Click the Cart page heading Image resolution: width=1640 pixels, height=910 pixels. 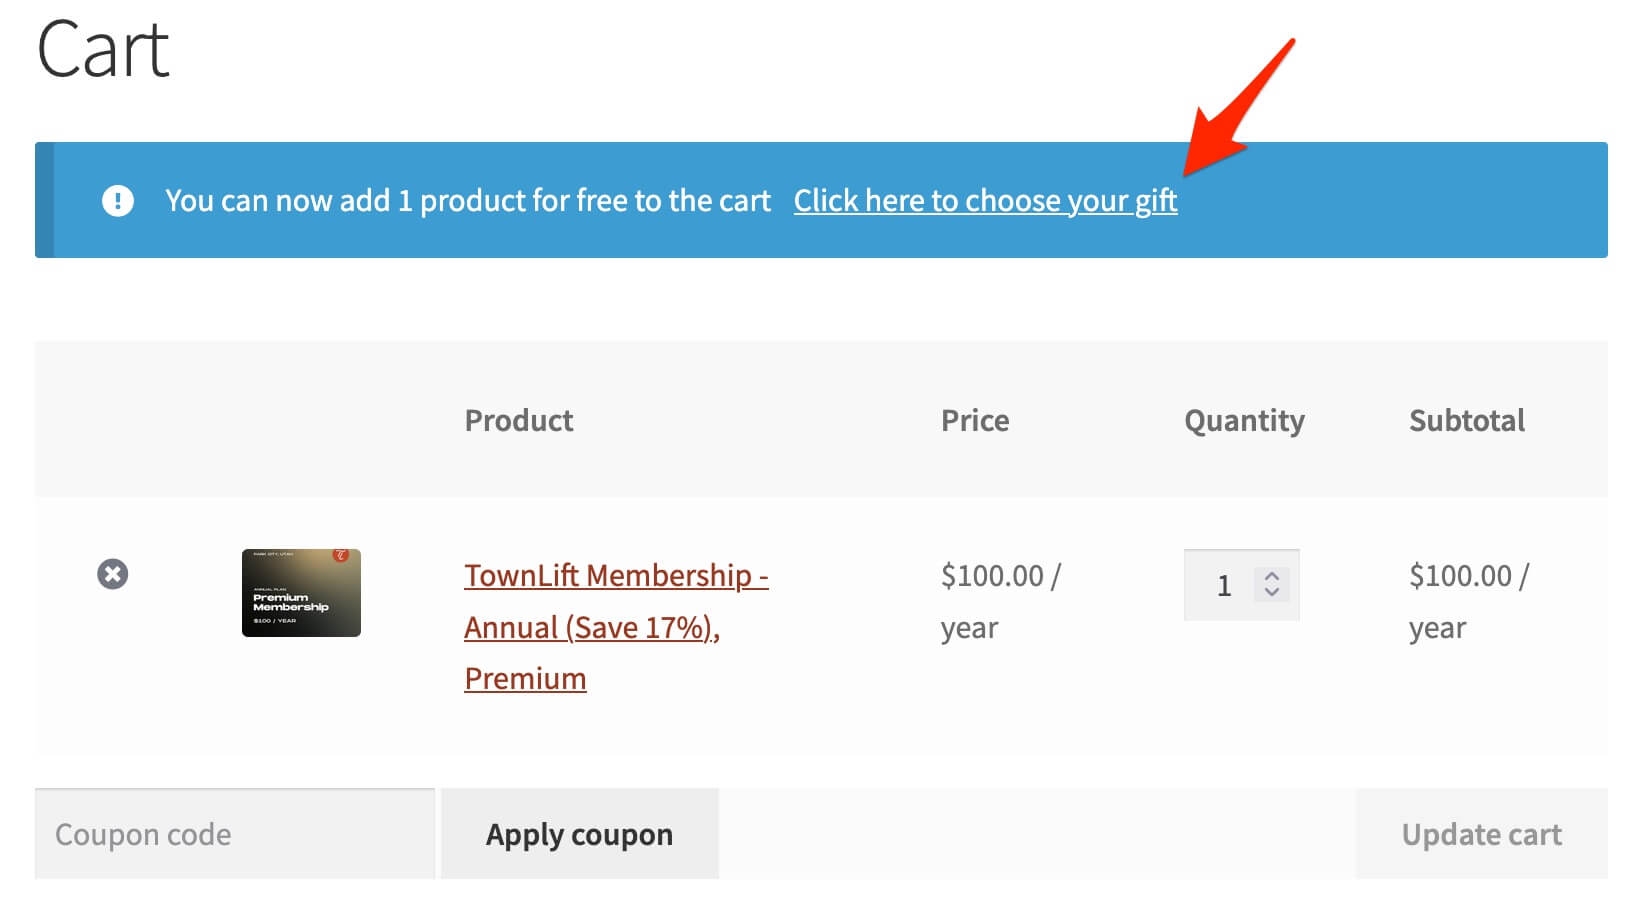(x=103, y=50)
